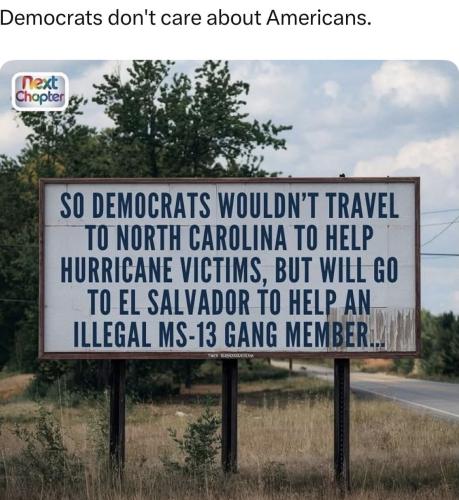
Task: Open the billboard image in the post
Action: point(229,280)
